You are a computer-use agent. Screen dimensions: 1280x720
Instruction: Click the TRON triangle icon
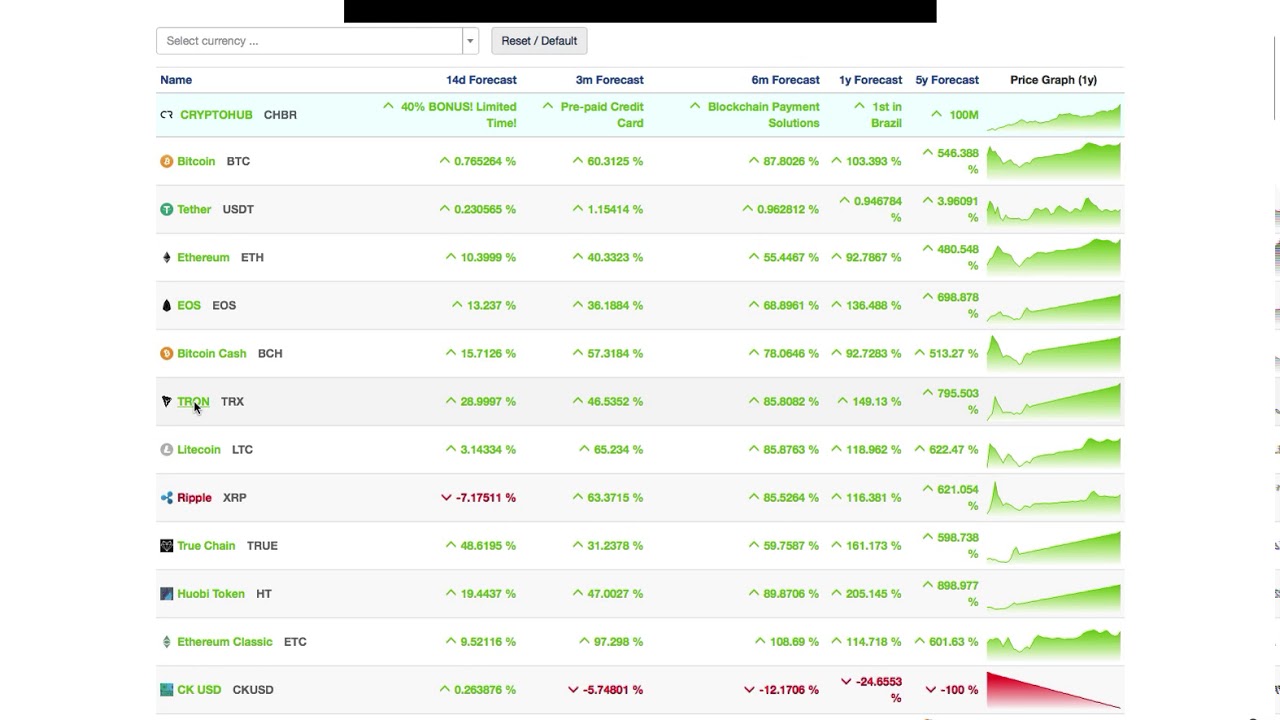pos(166,401)
